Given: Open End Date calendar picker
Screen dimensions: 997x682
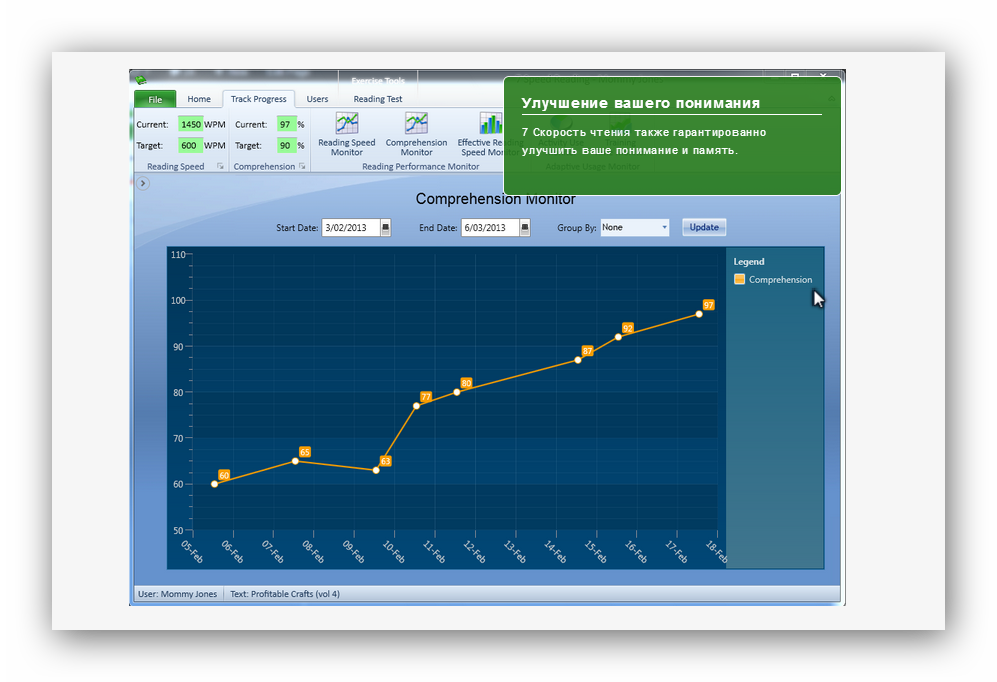Looking at the screenshot, I should [525, 228].
